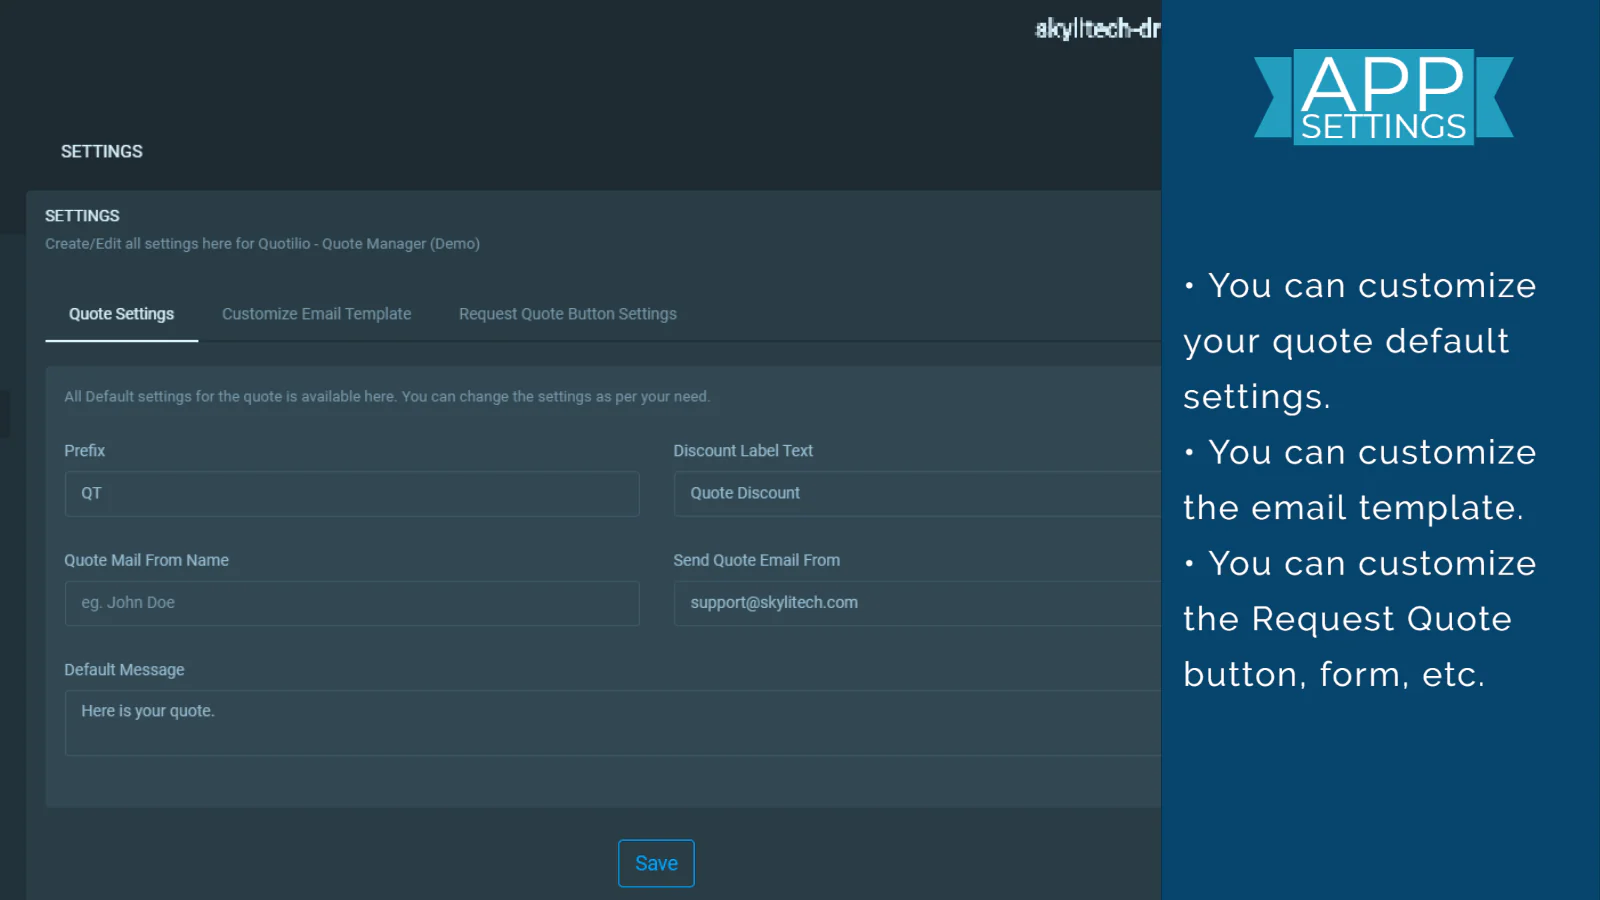Click the APP SETTINGS banner logo
1600x900 pixels.
point(1383,97)
